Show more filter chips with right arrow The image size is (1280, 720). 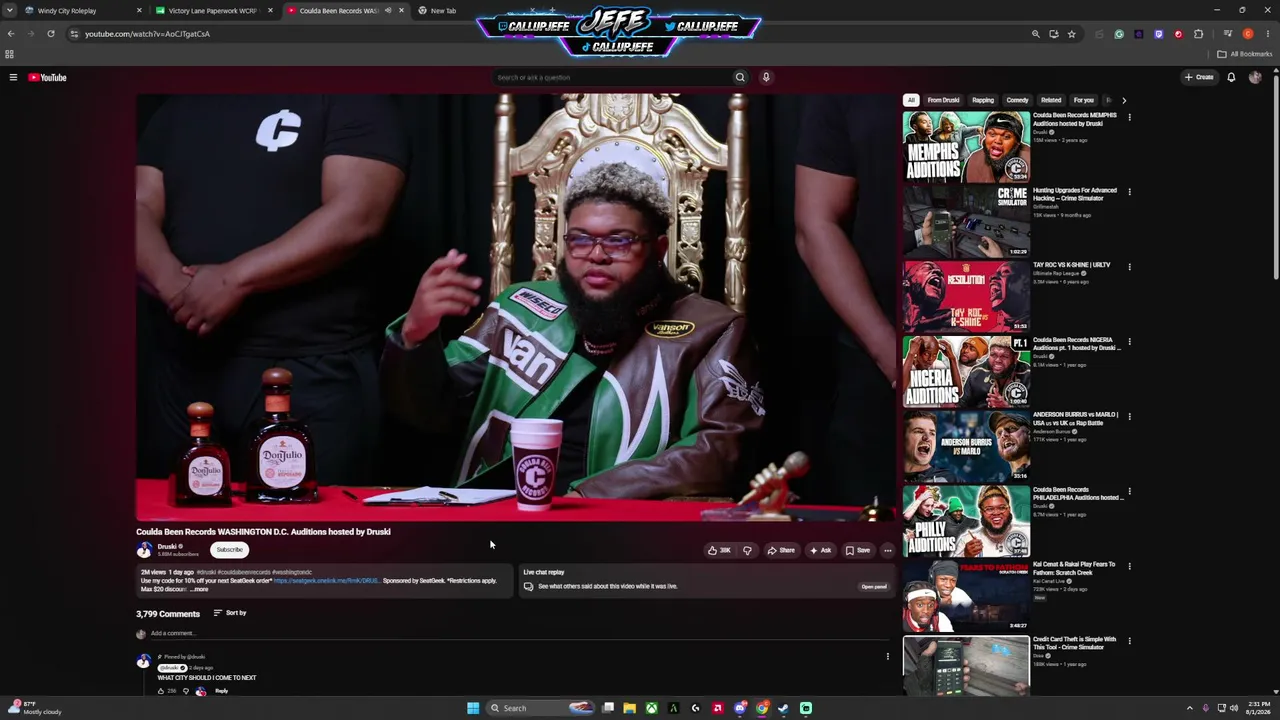coord(1123,100)
